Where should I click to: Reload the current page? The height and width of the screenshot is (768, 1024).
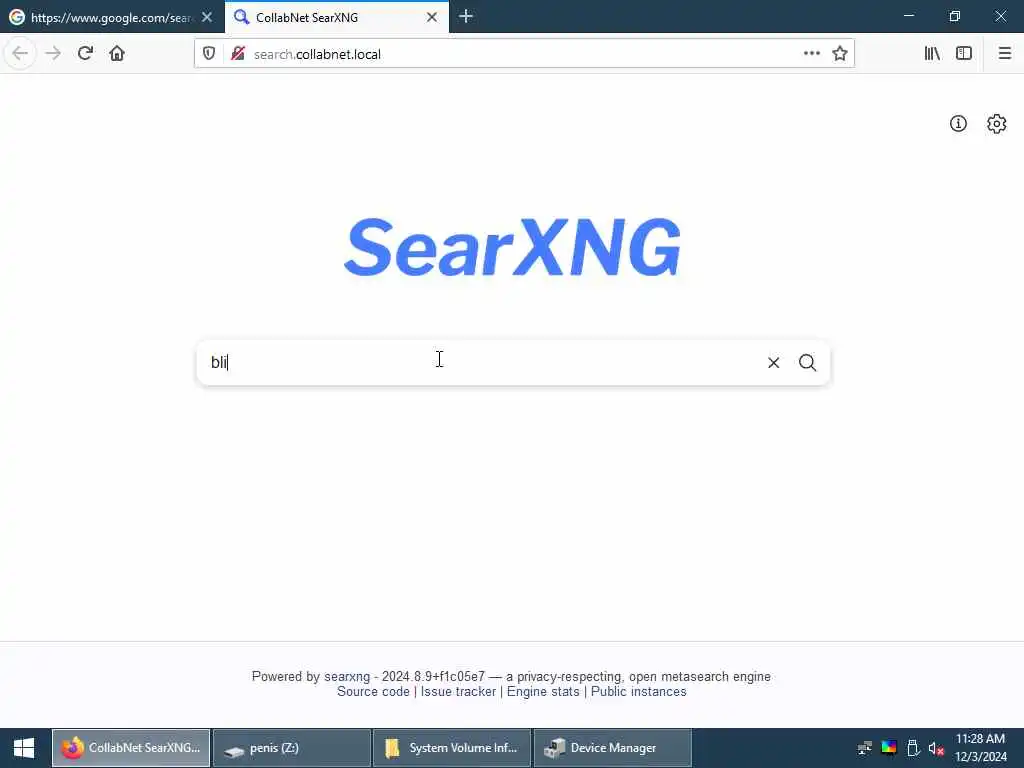click(85, 54)
